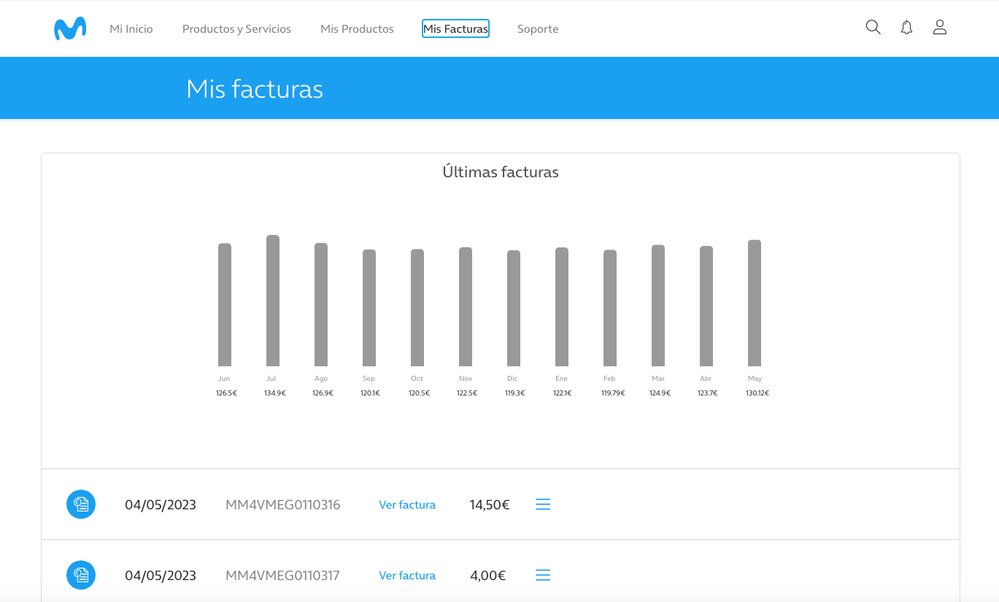The width and height of the screenshot is (999, 602).
Task: Open Productos y Servicios menu
Action: [236, 29]
